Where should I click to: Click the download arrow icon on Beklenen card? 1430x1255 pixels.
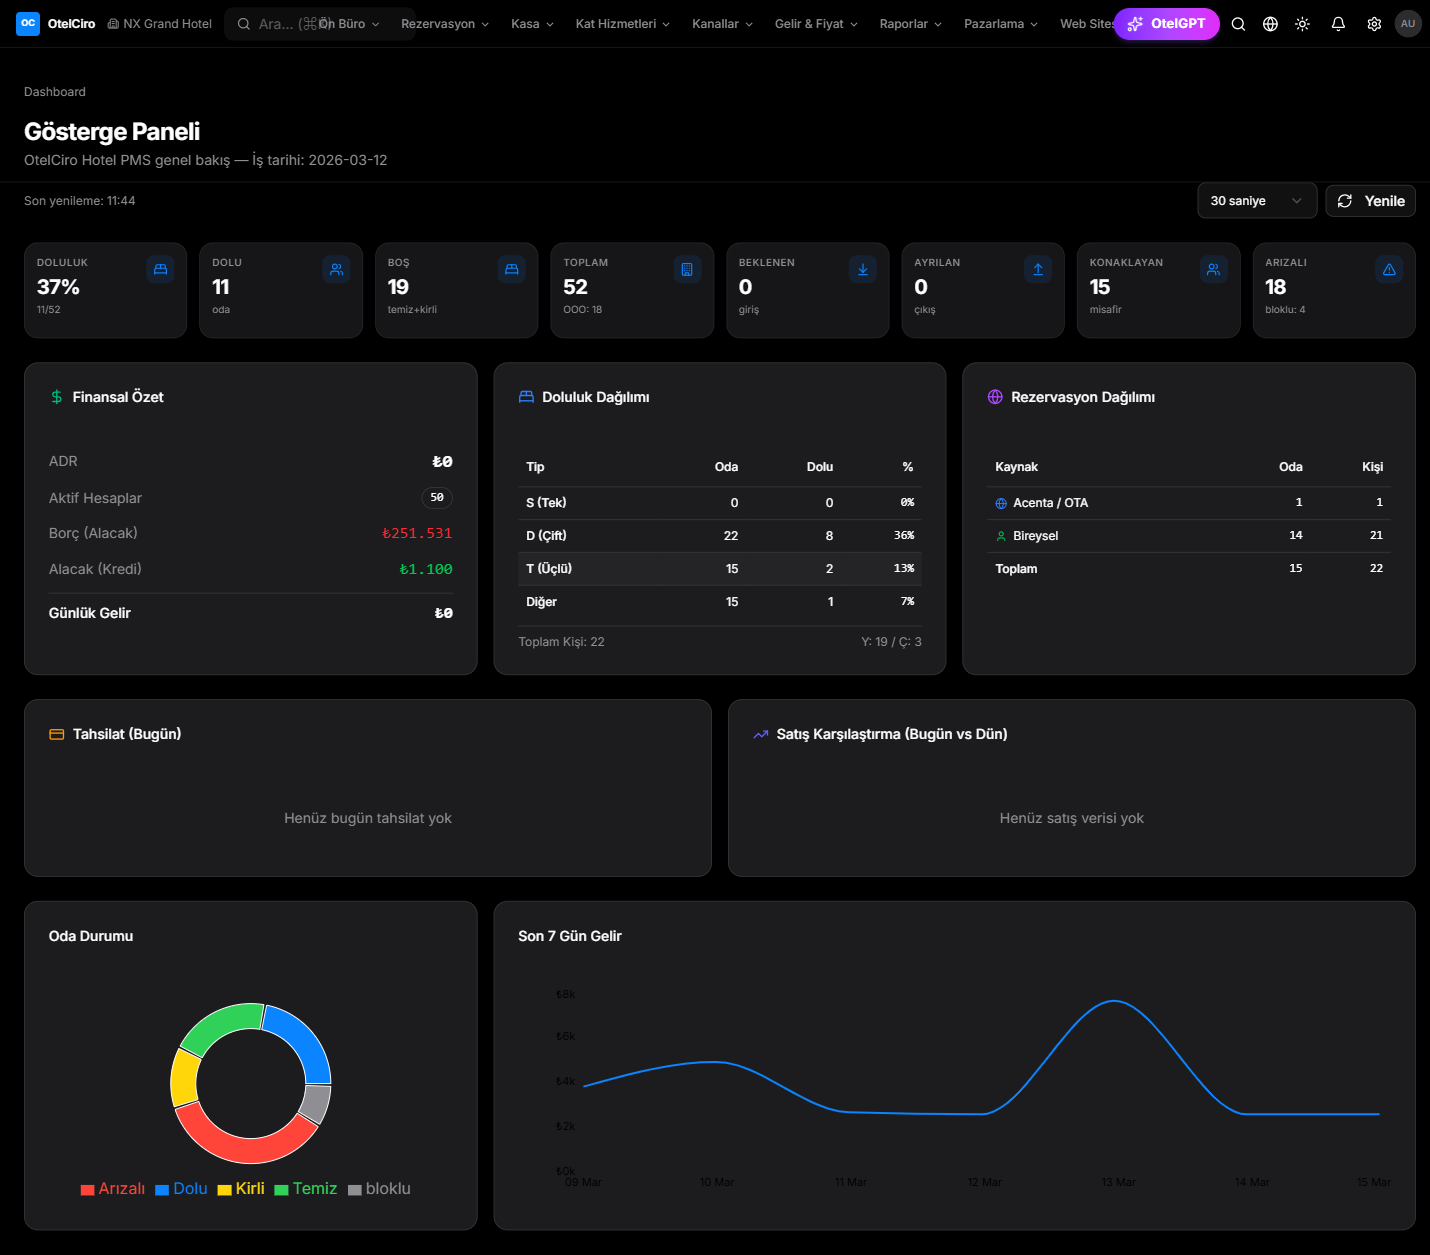click(x=862, y=269)
